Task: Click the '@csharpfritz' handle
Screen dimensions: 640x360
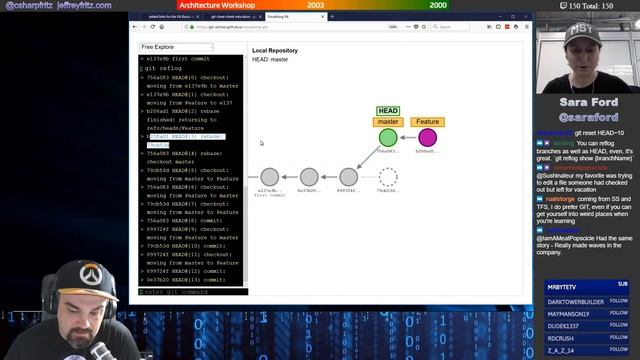Action: (29, 5)
